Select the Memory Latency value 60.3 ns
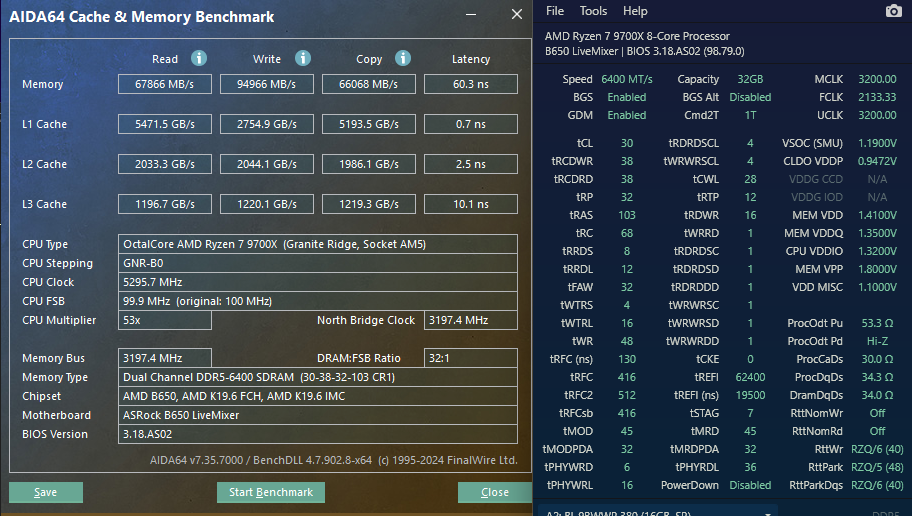 click(x=471, y=84)
